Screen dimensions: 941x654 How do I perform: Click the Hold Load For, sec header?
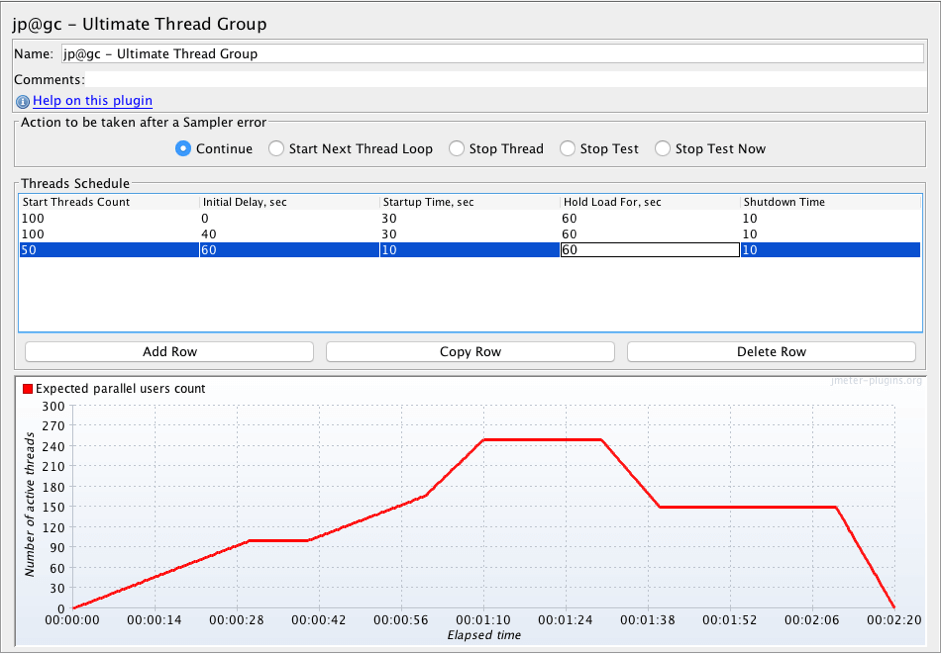(650, 202)
